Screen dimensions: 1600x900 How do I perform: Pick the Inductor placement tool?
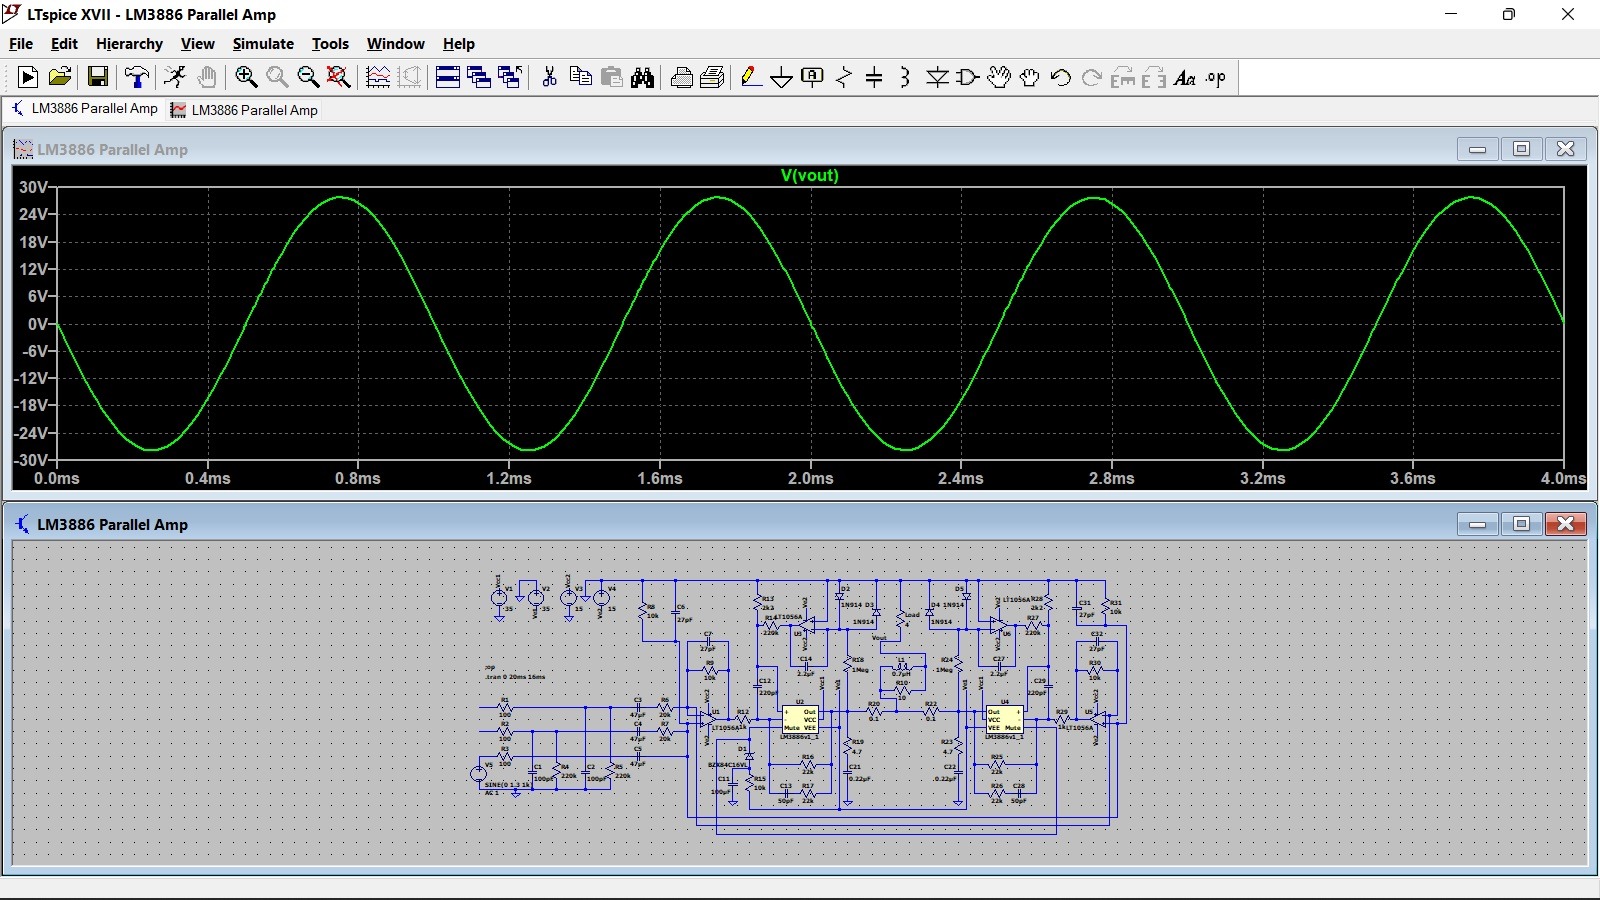point(905,77)
